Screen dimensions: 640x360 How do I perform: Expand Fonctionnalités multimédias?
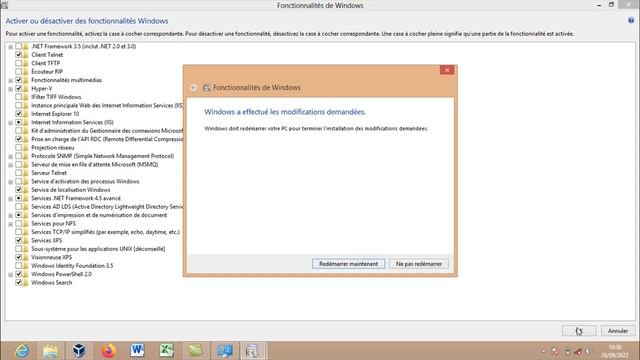coord(11,80)
